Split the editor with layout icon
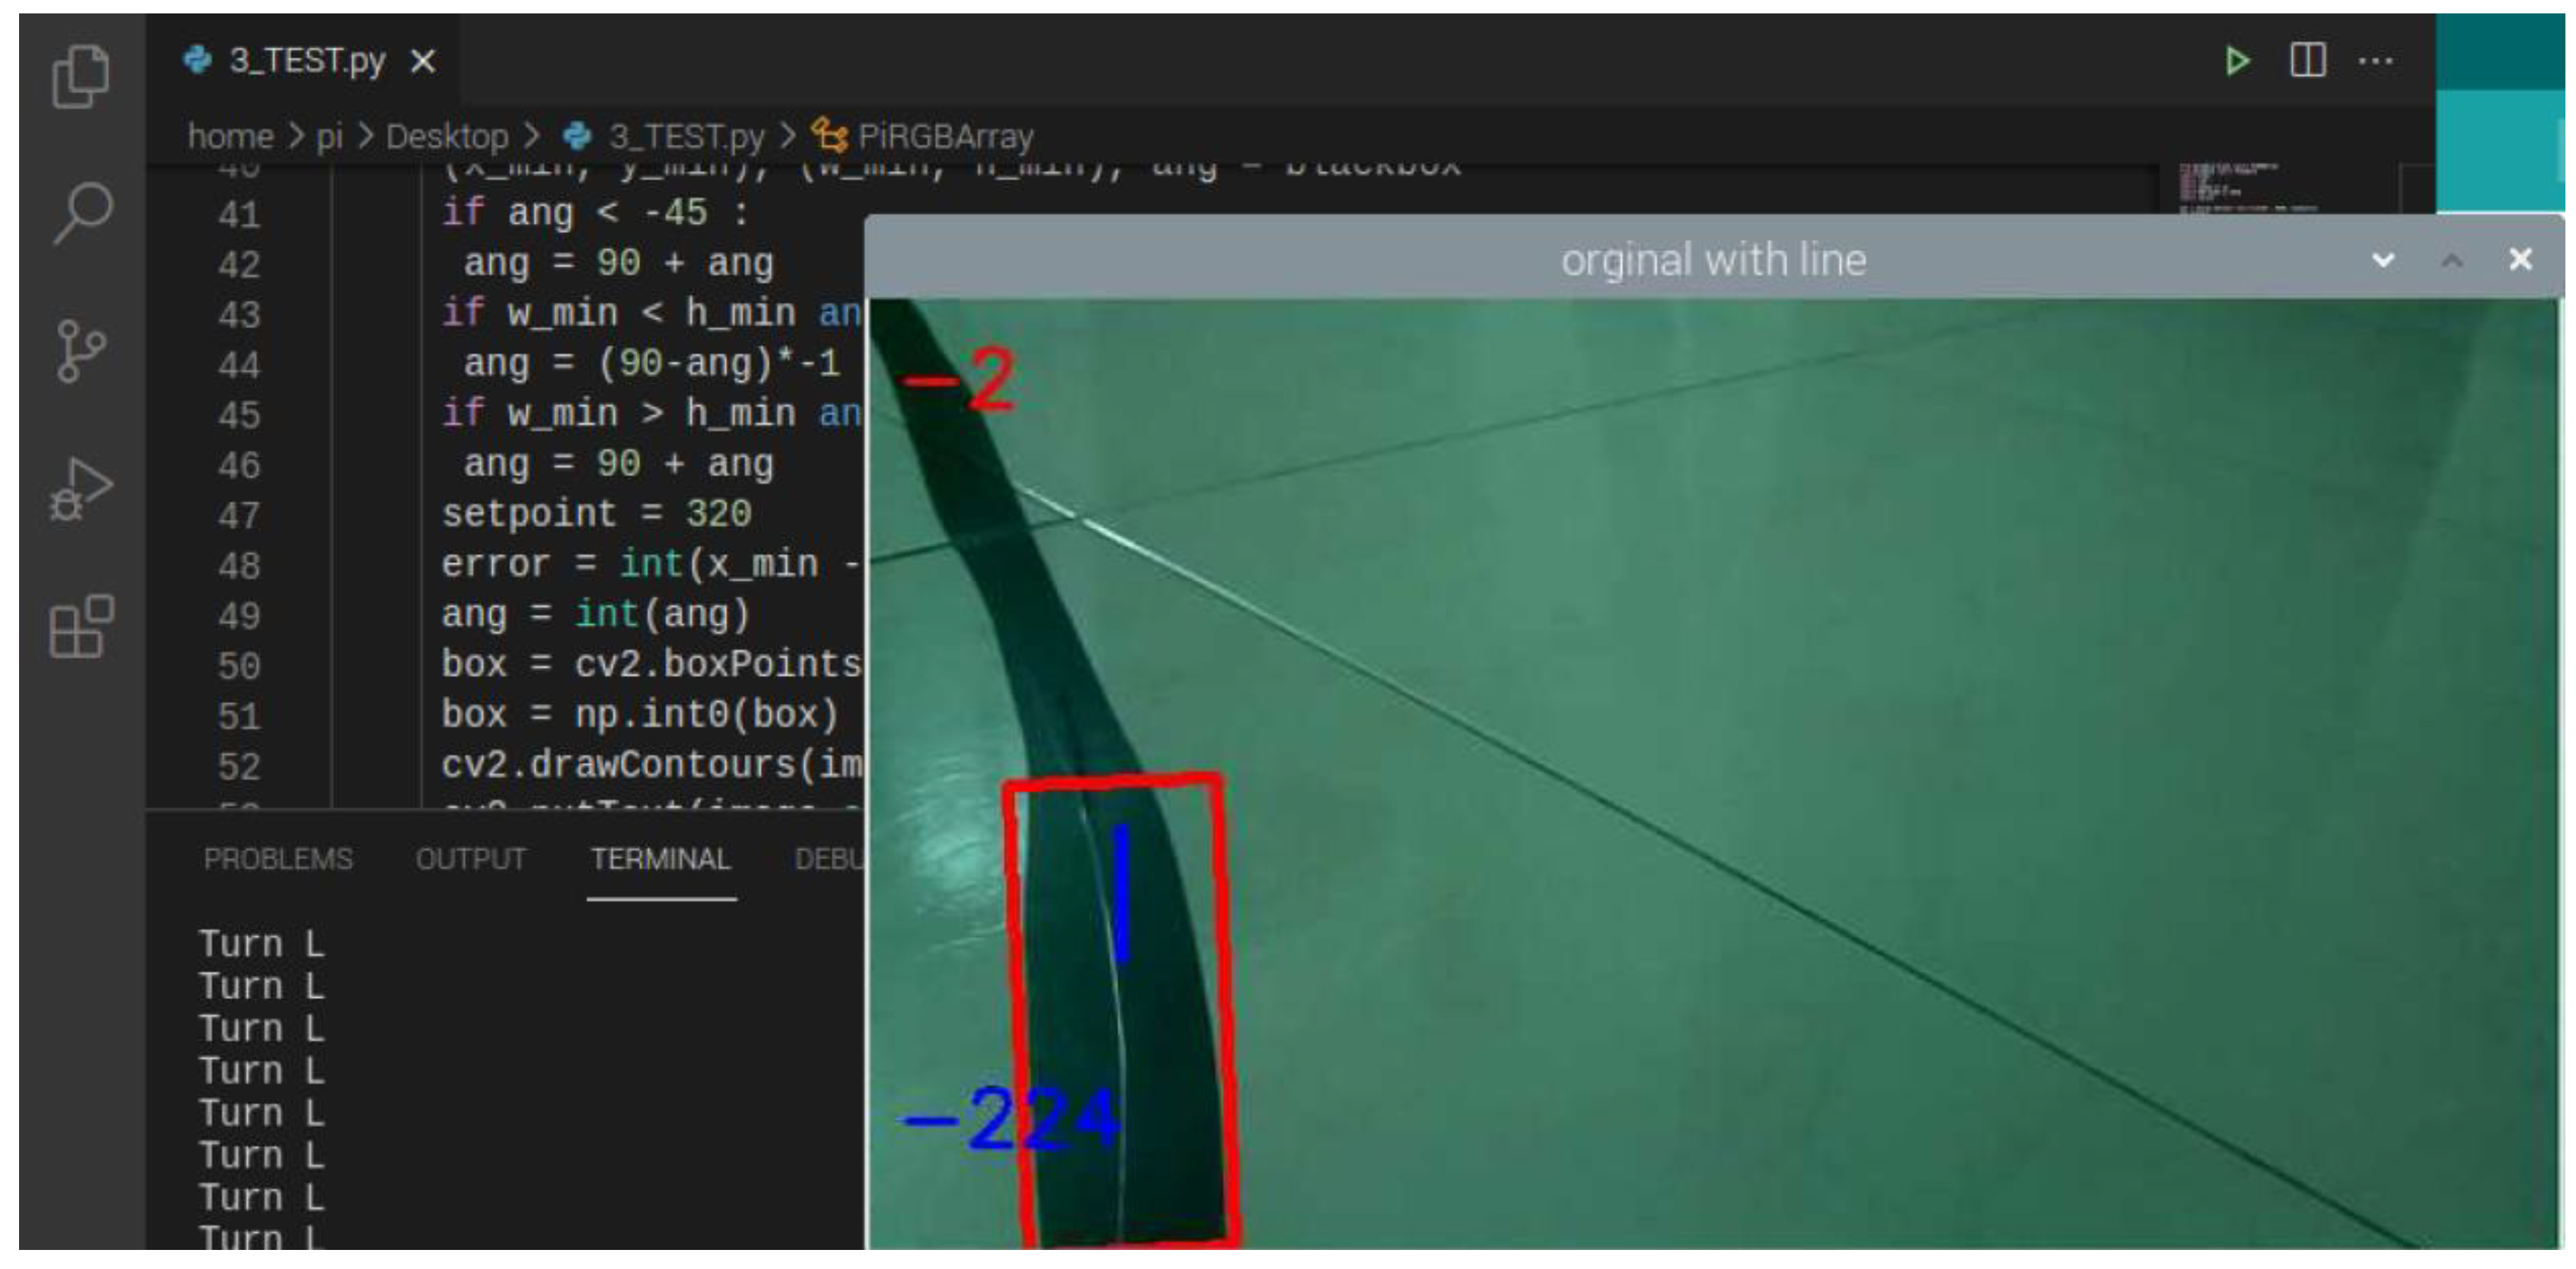The image size is (2576, 1269). pos(2307,61)
